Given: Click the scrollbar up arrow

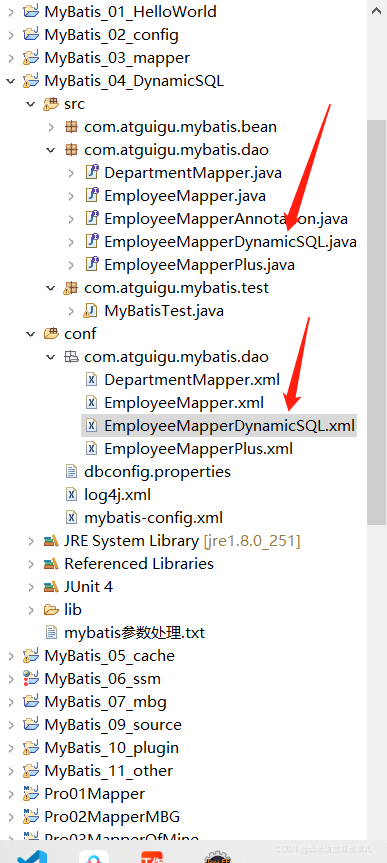Looking at the screenshot, I should tap(377, 10).
